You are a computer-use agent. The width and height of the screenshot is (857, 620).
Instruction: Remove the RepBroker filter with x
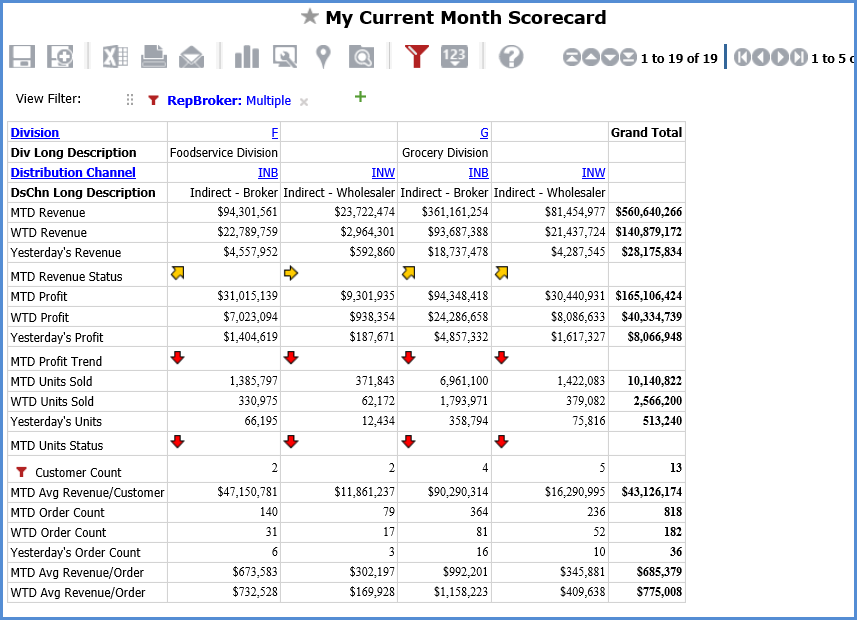click(304, 102)
